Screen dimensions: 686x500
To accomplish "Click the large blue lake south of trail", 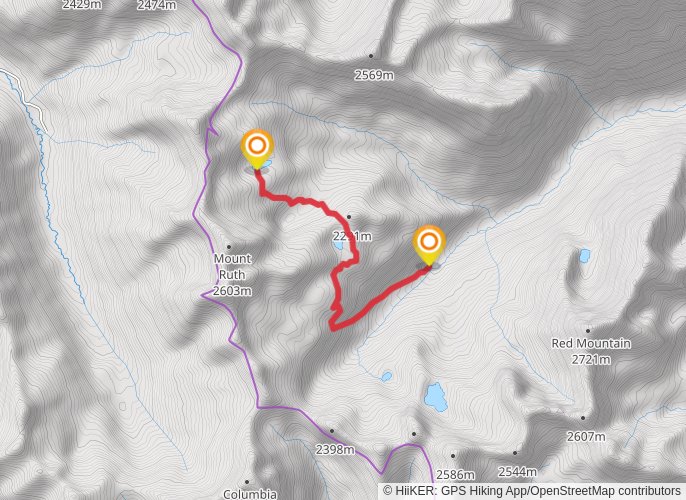I will point(435,397).
